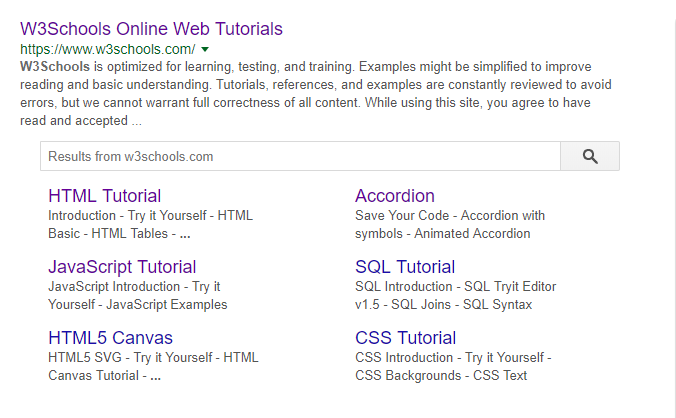The image size is (676, 418).
Task: Click 'Canvas Tutorial - ...' text
Action: coord(105,376)
